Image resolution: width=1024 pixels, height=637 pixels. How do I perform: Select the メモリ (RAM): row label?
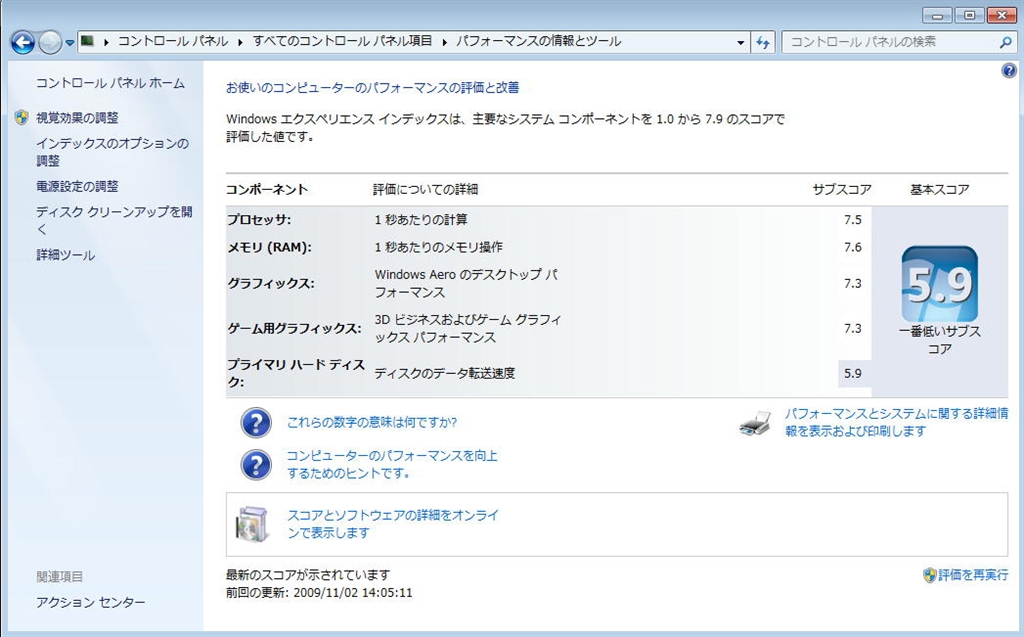point(269,247)
